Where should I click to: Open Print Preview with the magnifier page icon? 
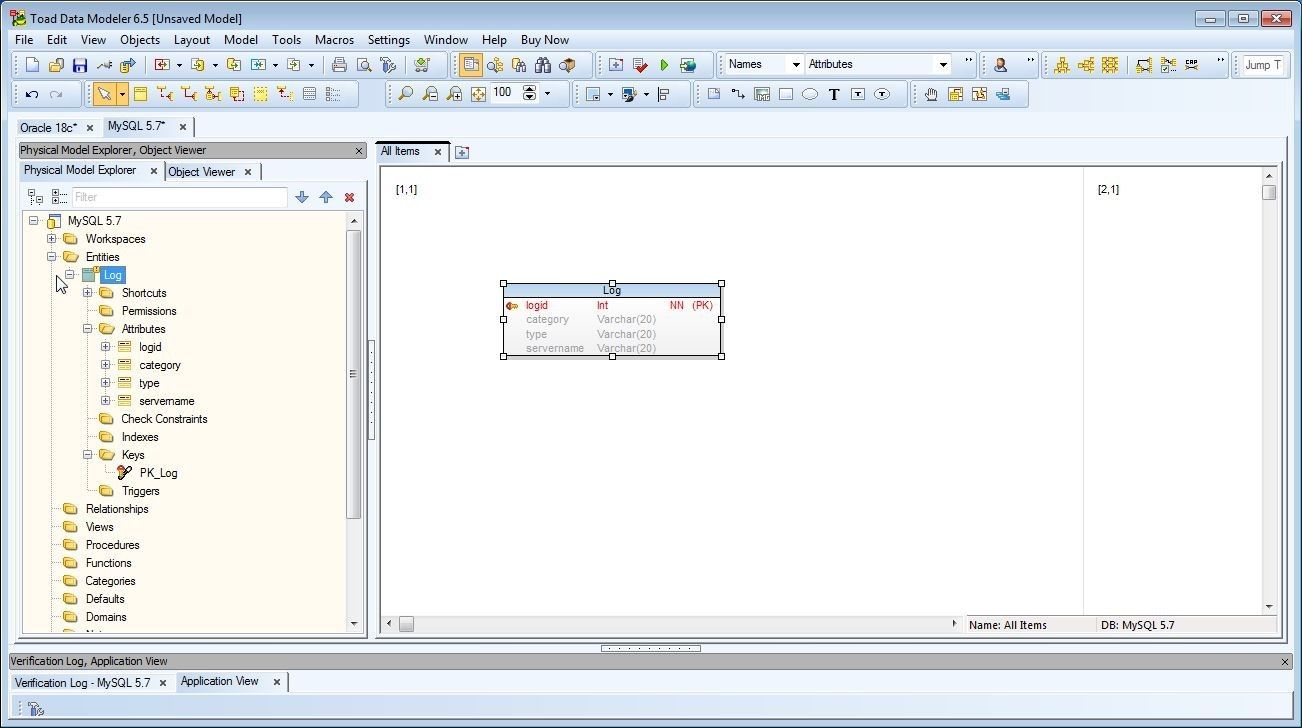tap(364, 65)
